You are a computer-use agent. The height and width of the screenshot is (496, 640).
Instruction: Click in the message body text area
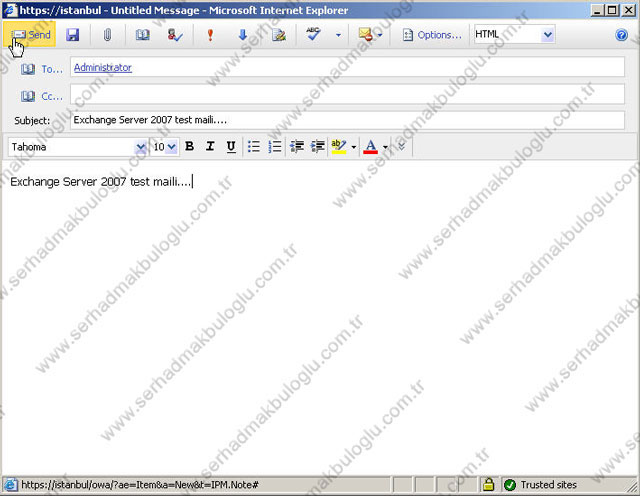click(x=320, y=318)
